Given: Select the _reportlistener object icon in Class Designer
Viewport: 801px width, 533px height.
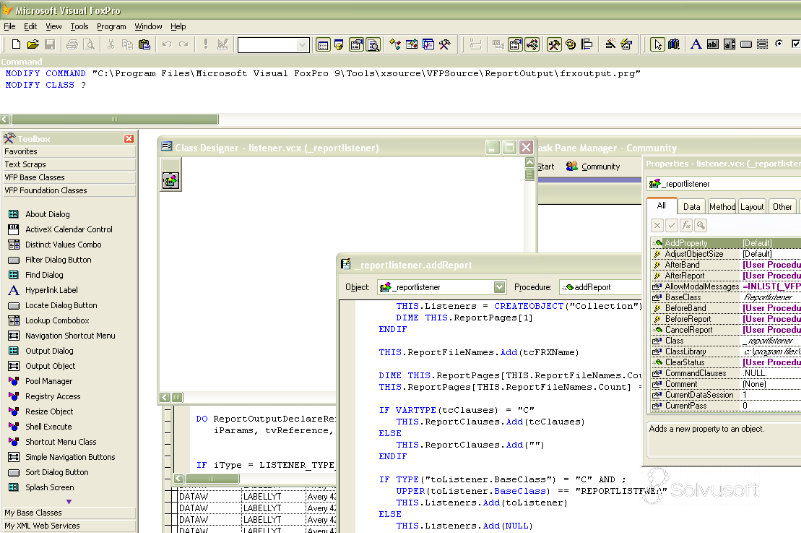Looking at the screenshot, I should point(171,180).
